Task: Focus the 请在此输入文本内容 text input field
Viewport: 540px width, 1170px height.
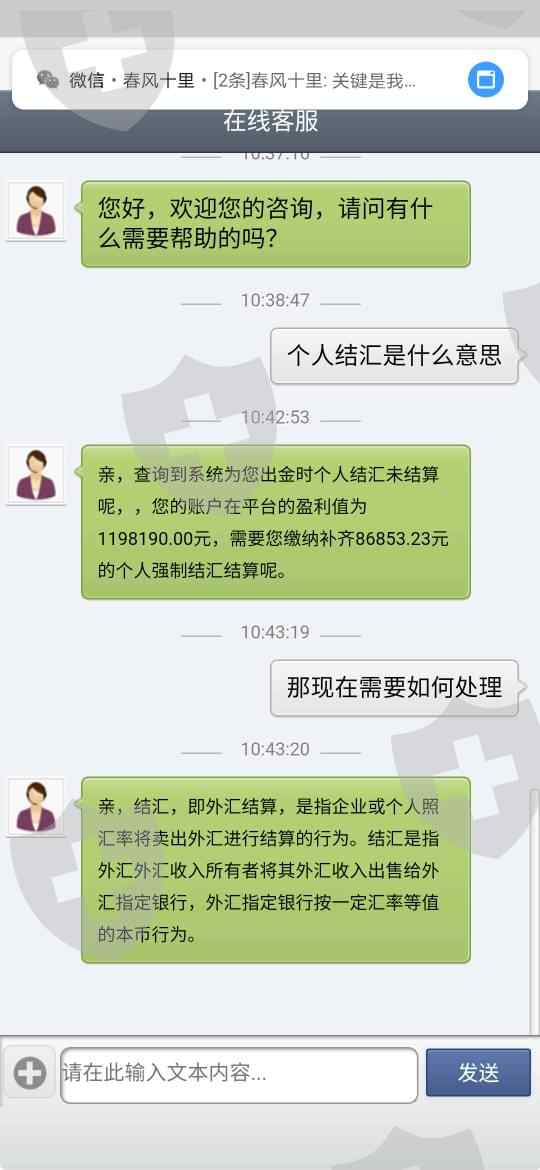Action: pos(239,1075)
